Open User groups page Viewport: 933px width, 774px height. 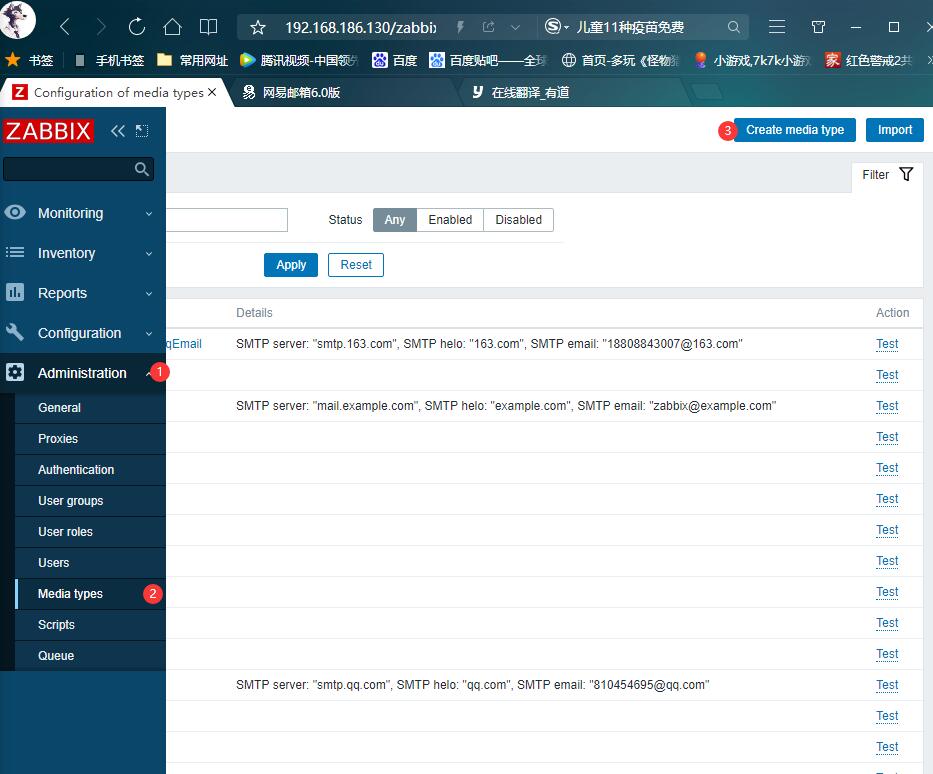90,500
